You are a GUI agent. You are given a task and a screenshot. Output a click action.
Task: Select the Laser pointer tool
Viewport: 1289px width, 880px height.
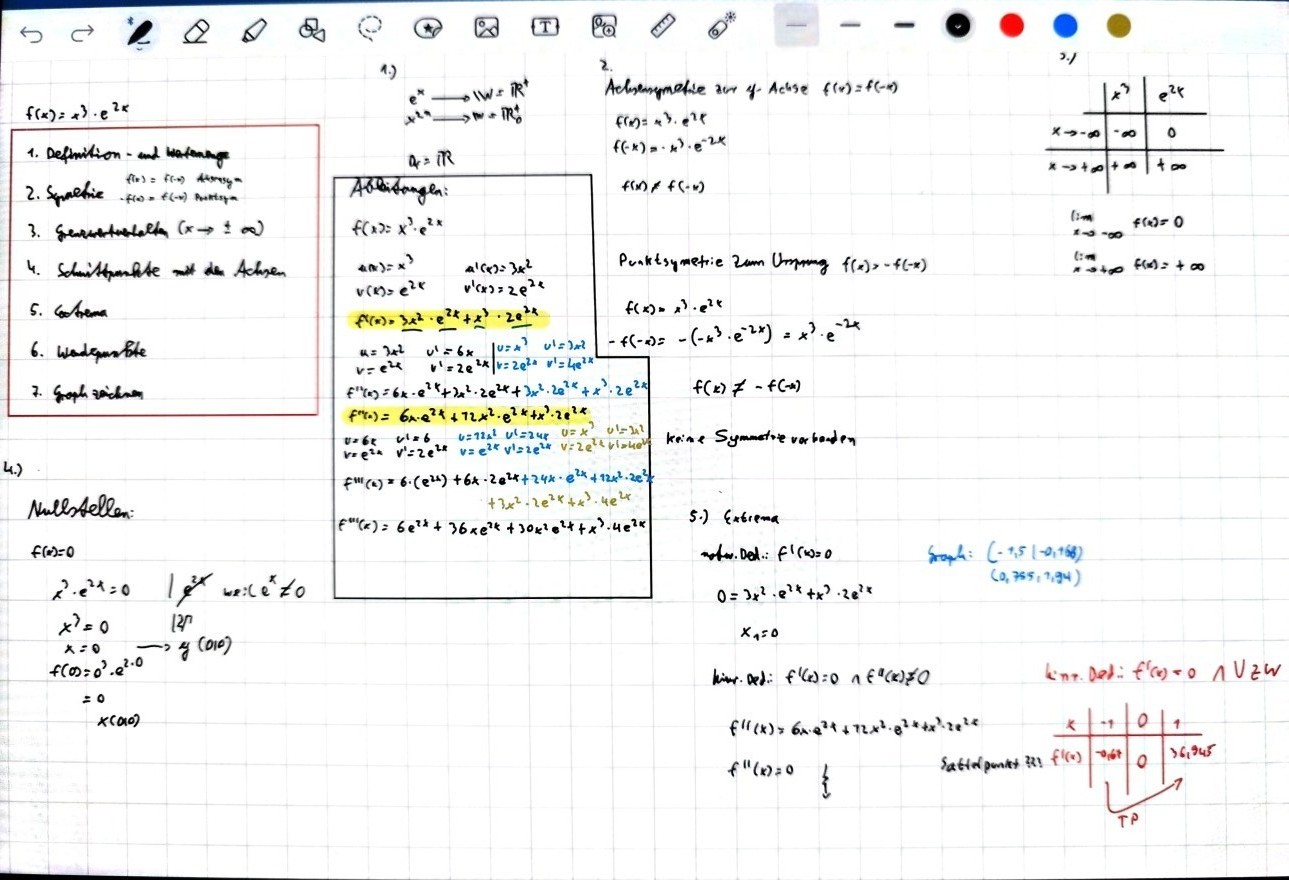point(721,26)
